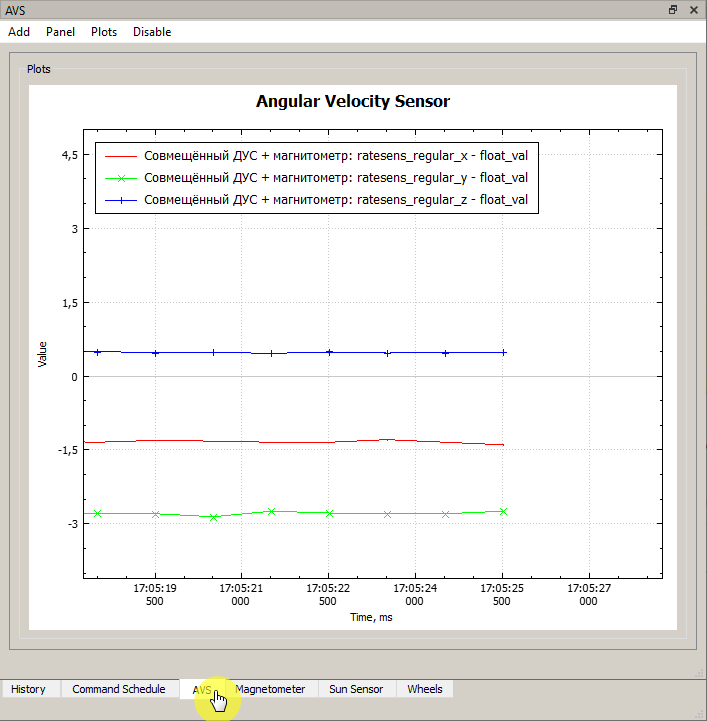Open the Panel menu
Screen dimensions: 707x721
tap(60, 32)
